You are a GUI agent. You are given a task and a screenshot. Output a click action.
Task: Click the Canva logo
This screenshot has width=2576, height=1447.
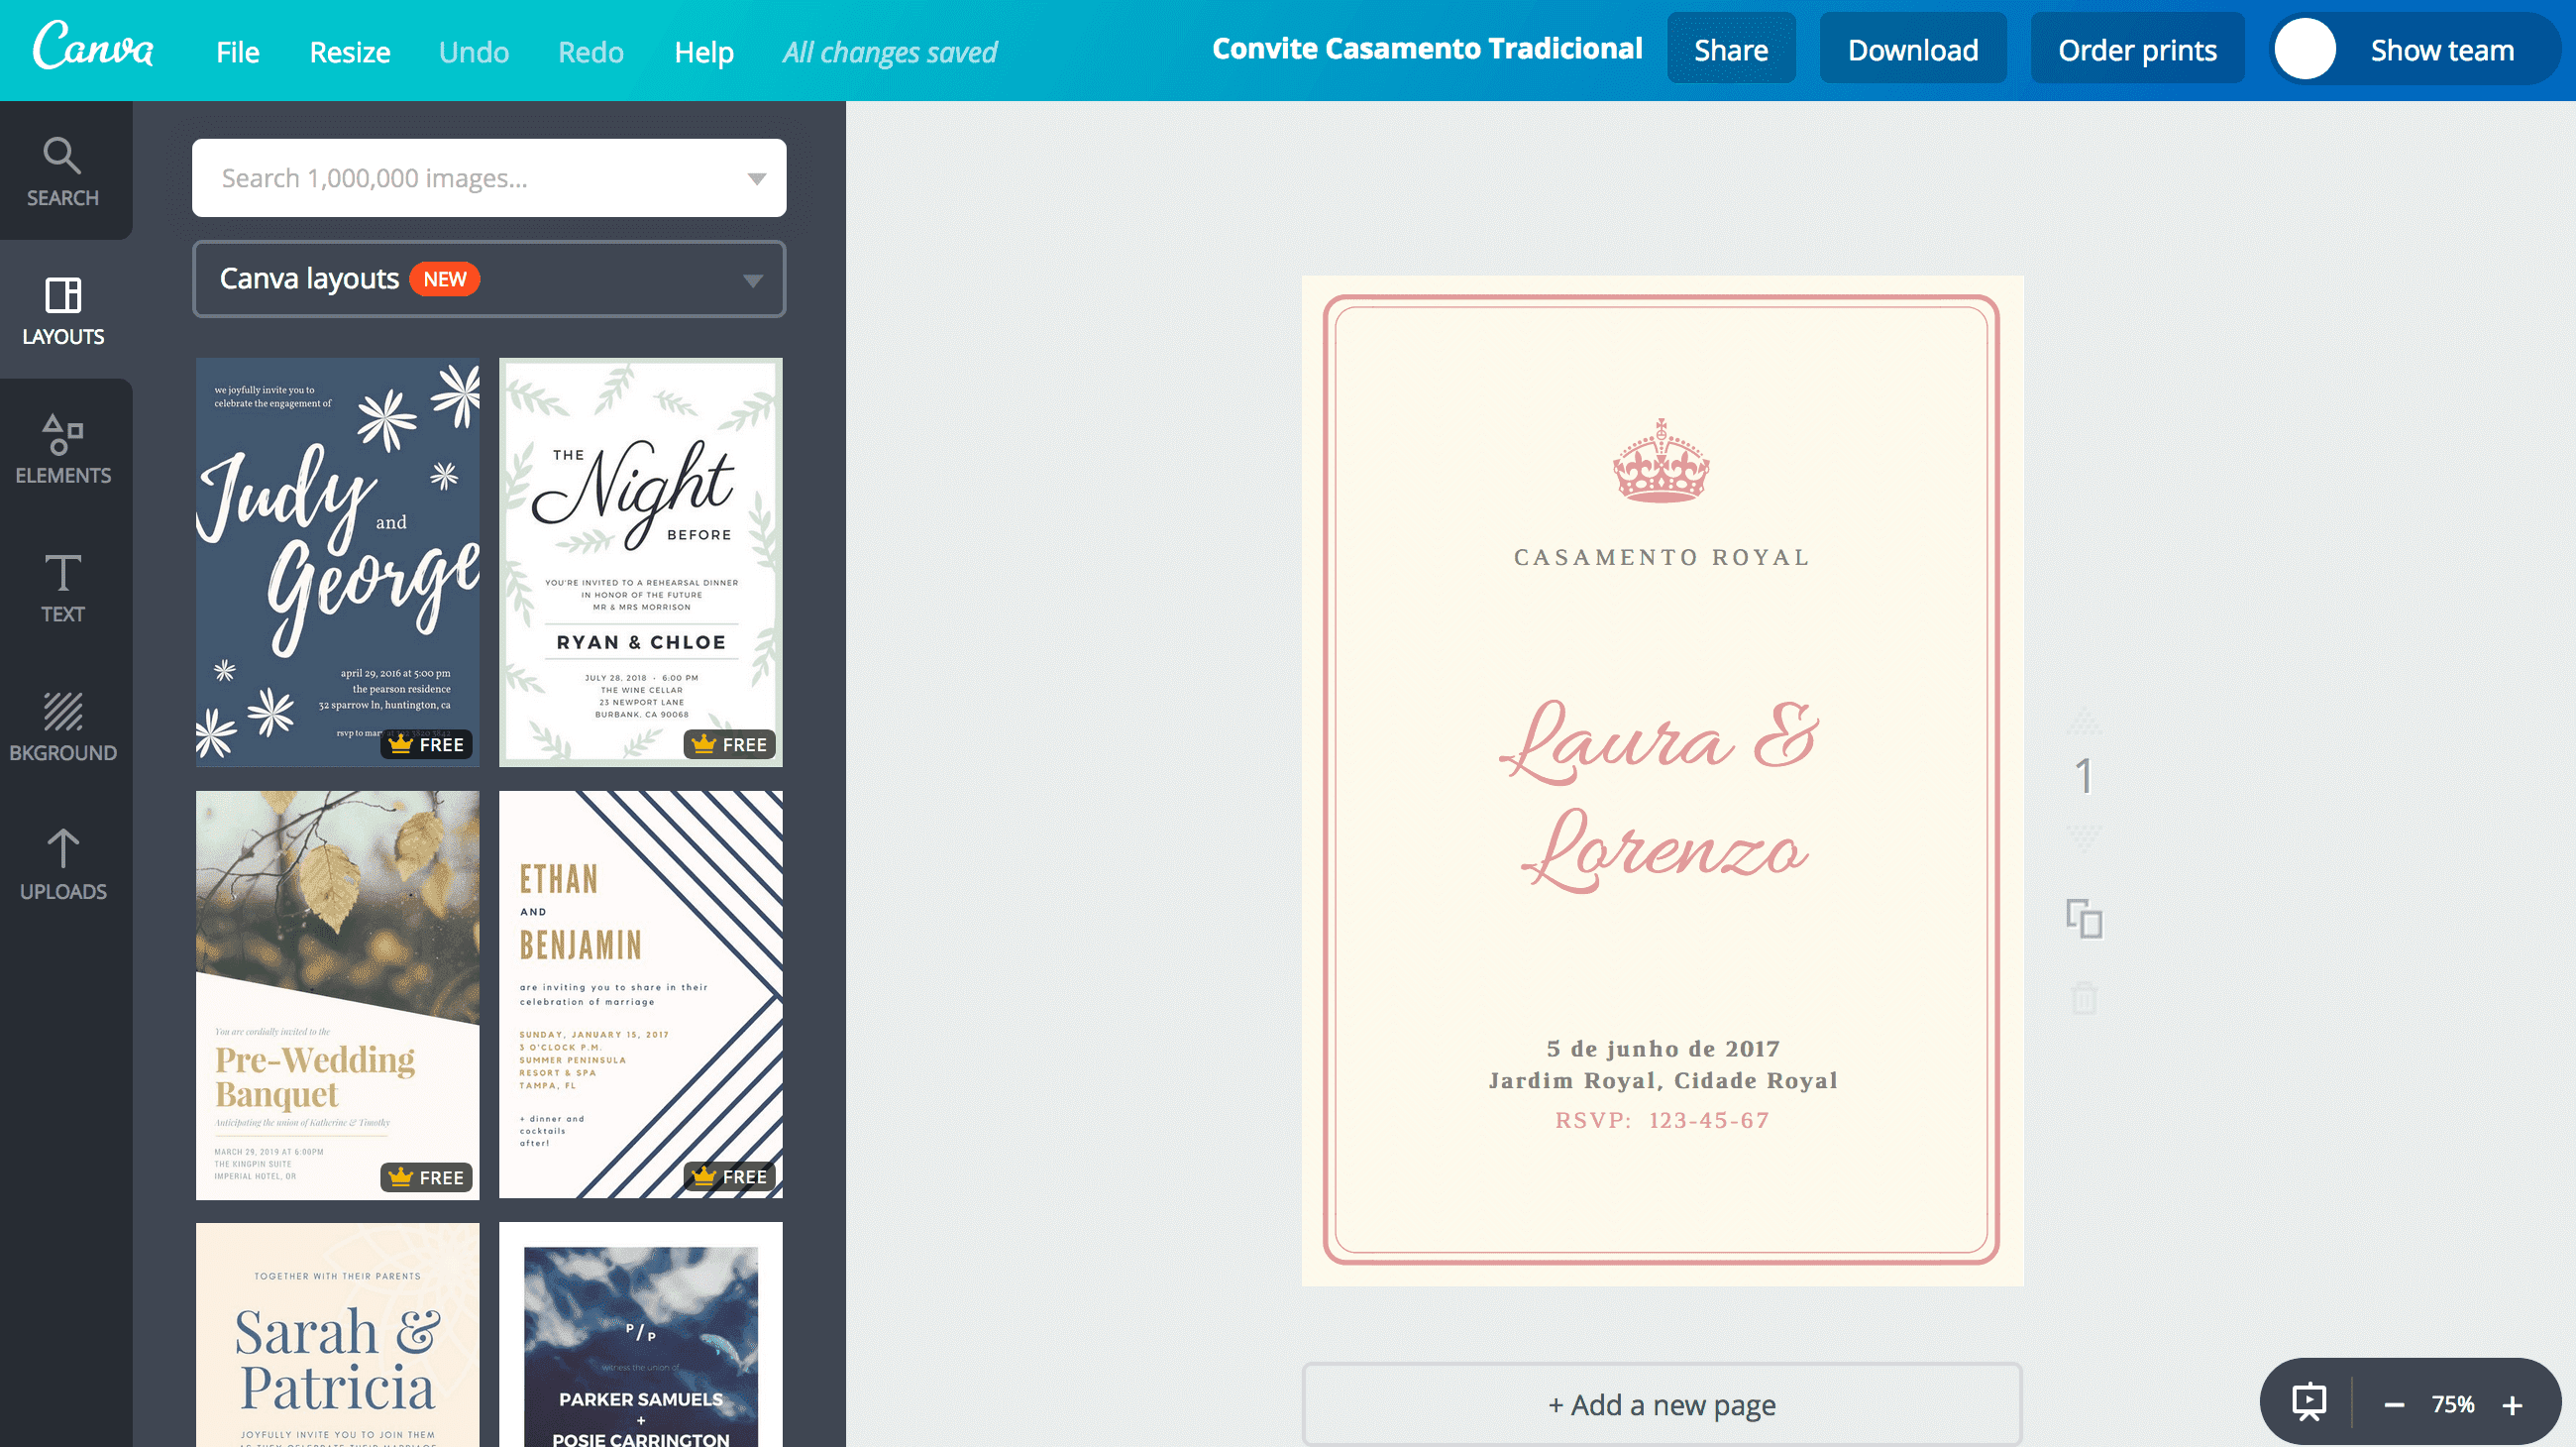(93, 46)
